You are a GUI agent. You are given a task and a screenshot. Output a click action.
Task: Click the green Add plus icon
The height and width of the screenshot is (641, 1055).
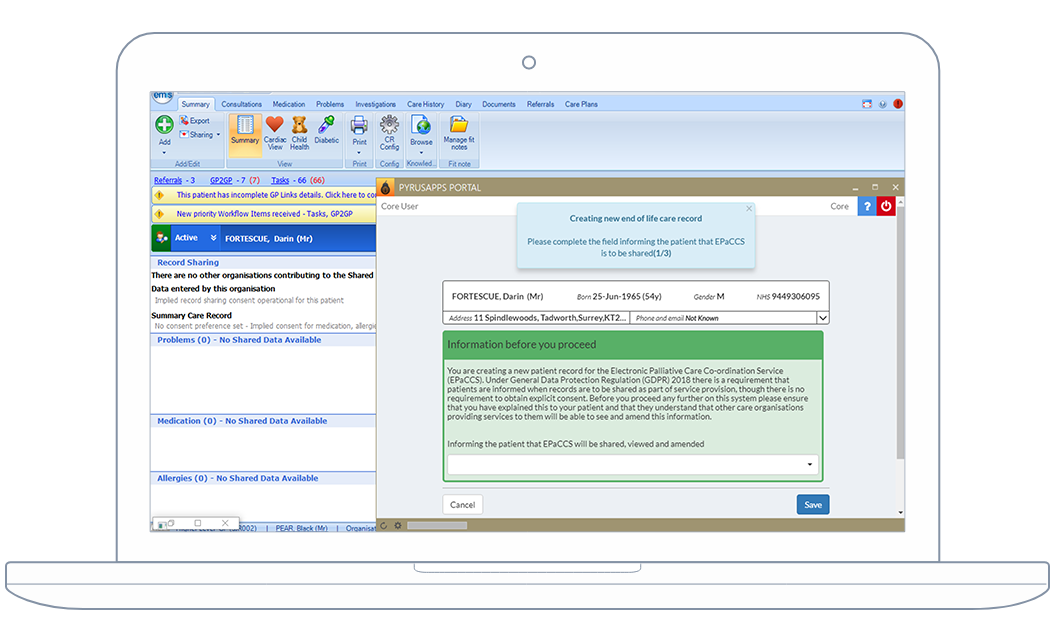[164, 124]
